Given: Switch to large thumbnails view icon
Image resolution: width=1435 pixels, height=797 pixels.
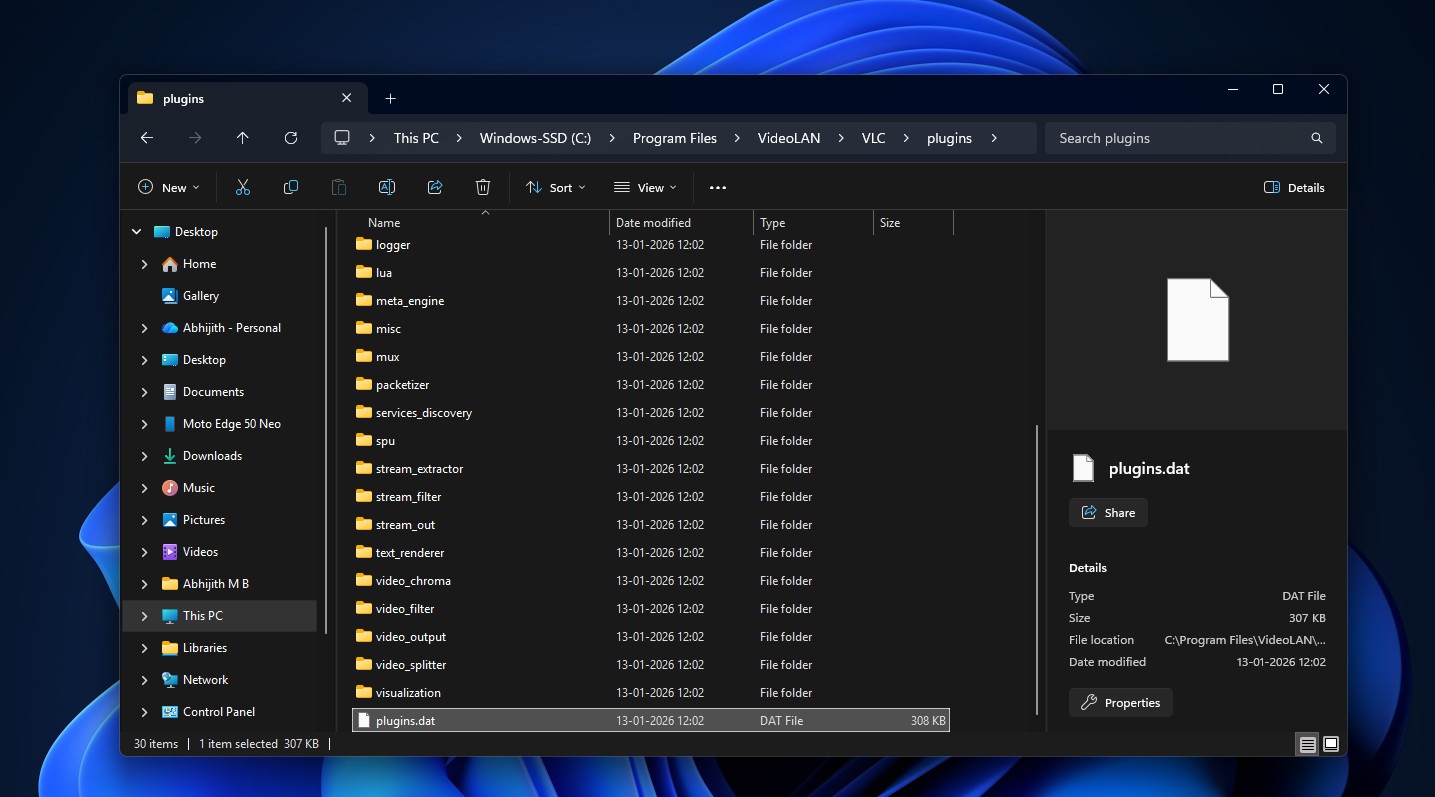Looking at the screenshot, I should [x=1331, y=744].
